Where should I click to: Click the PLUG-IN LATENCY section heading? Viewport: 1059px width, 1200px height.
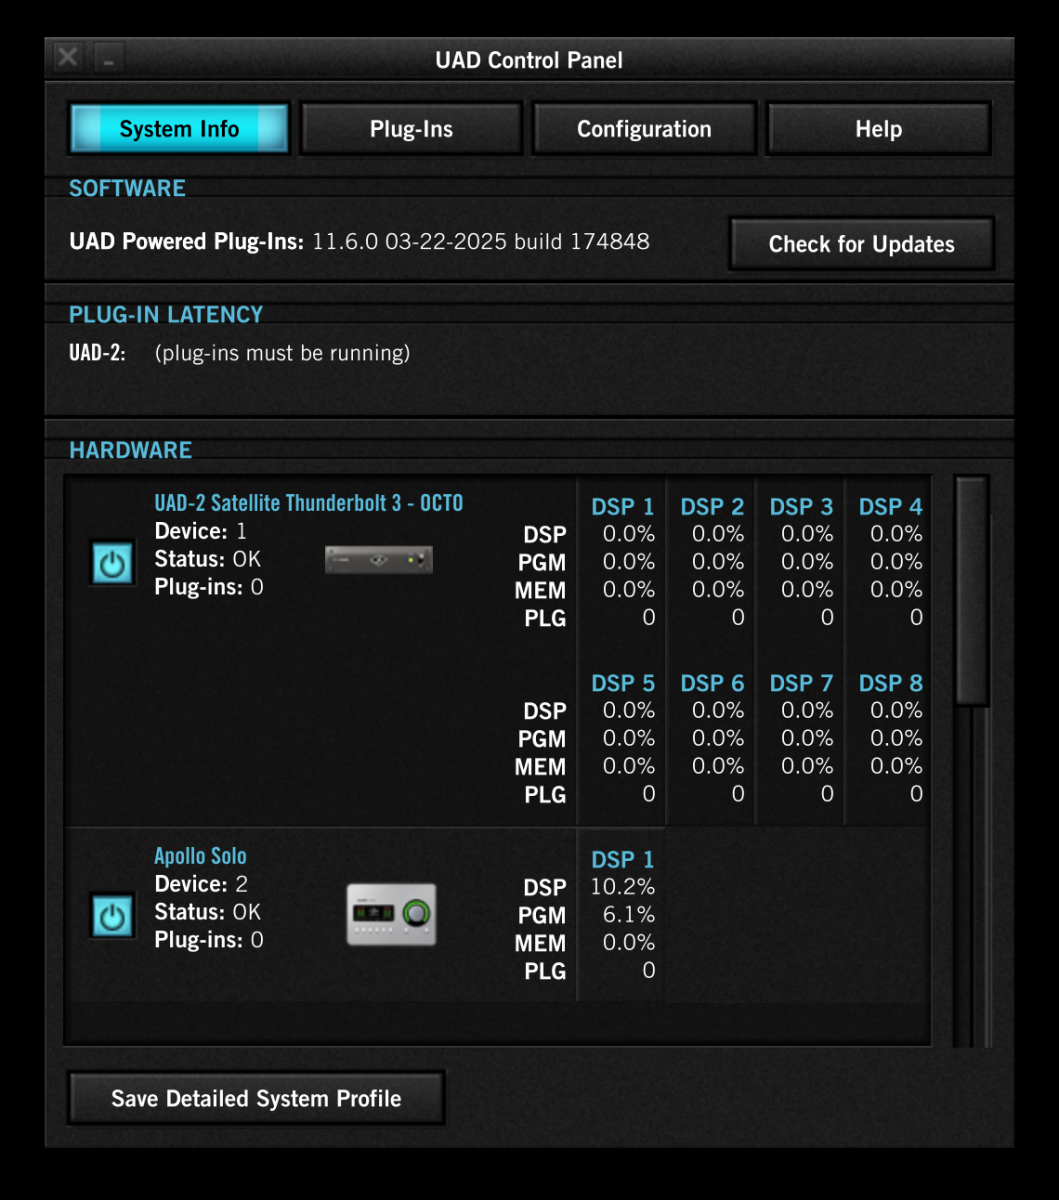pyautogui.click(x=166, y=314)
